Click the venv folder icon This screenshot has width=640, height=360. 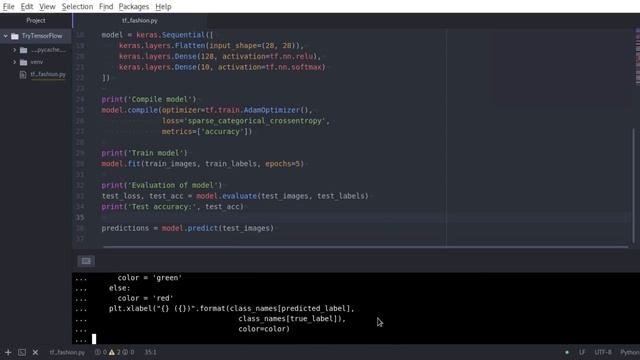(24, 62)
